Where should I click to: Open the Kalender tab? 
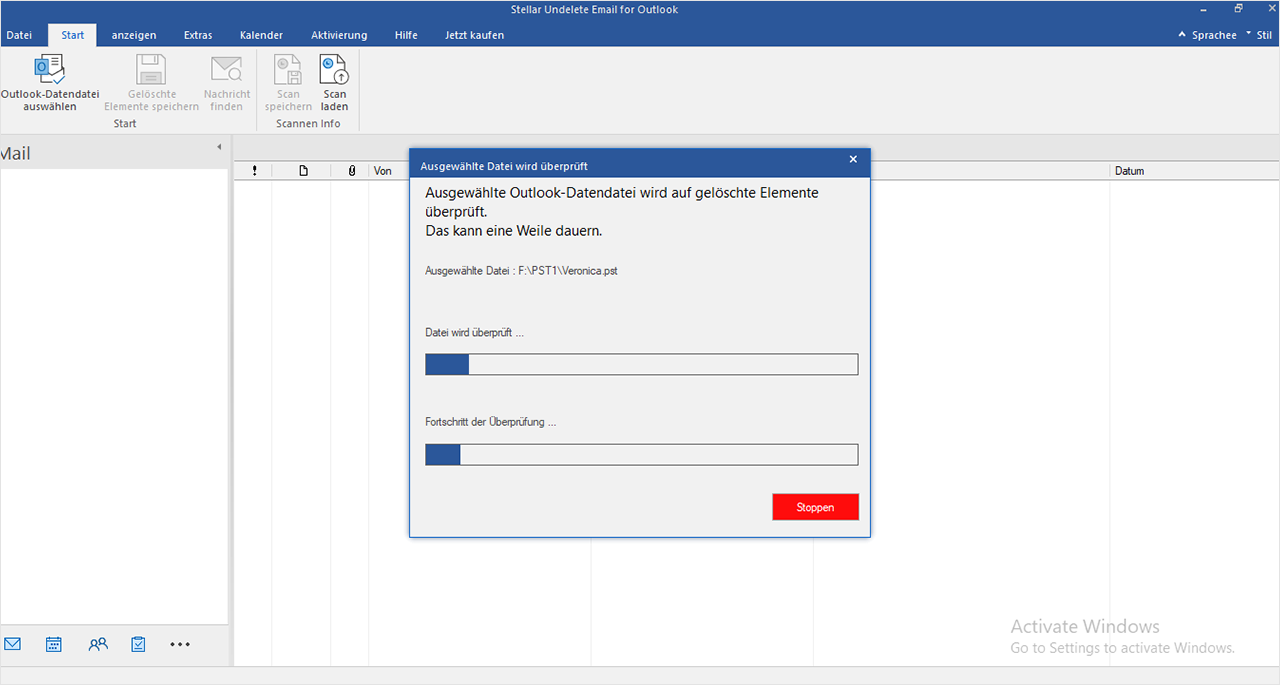[x=261, y=35]
